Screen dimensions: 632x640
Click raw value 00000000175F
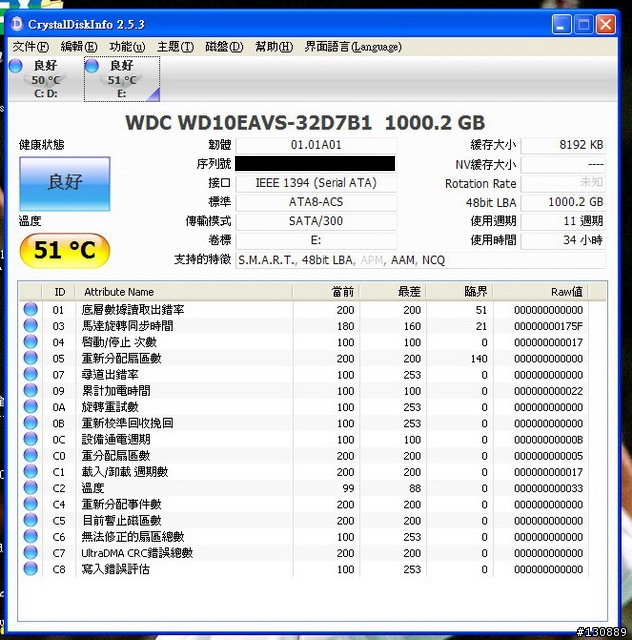pyautogui.click(x=549, y=326)
